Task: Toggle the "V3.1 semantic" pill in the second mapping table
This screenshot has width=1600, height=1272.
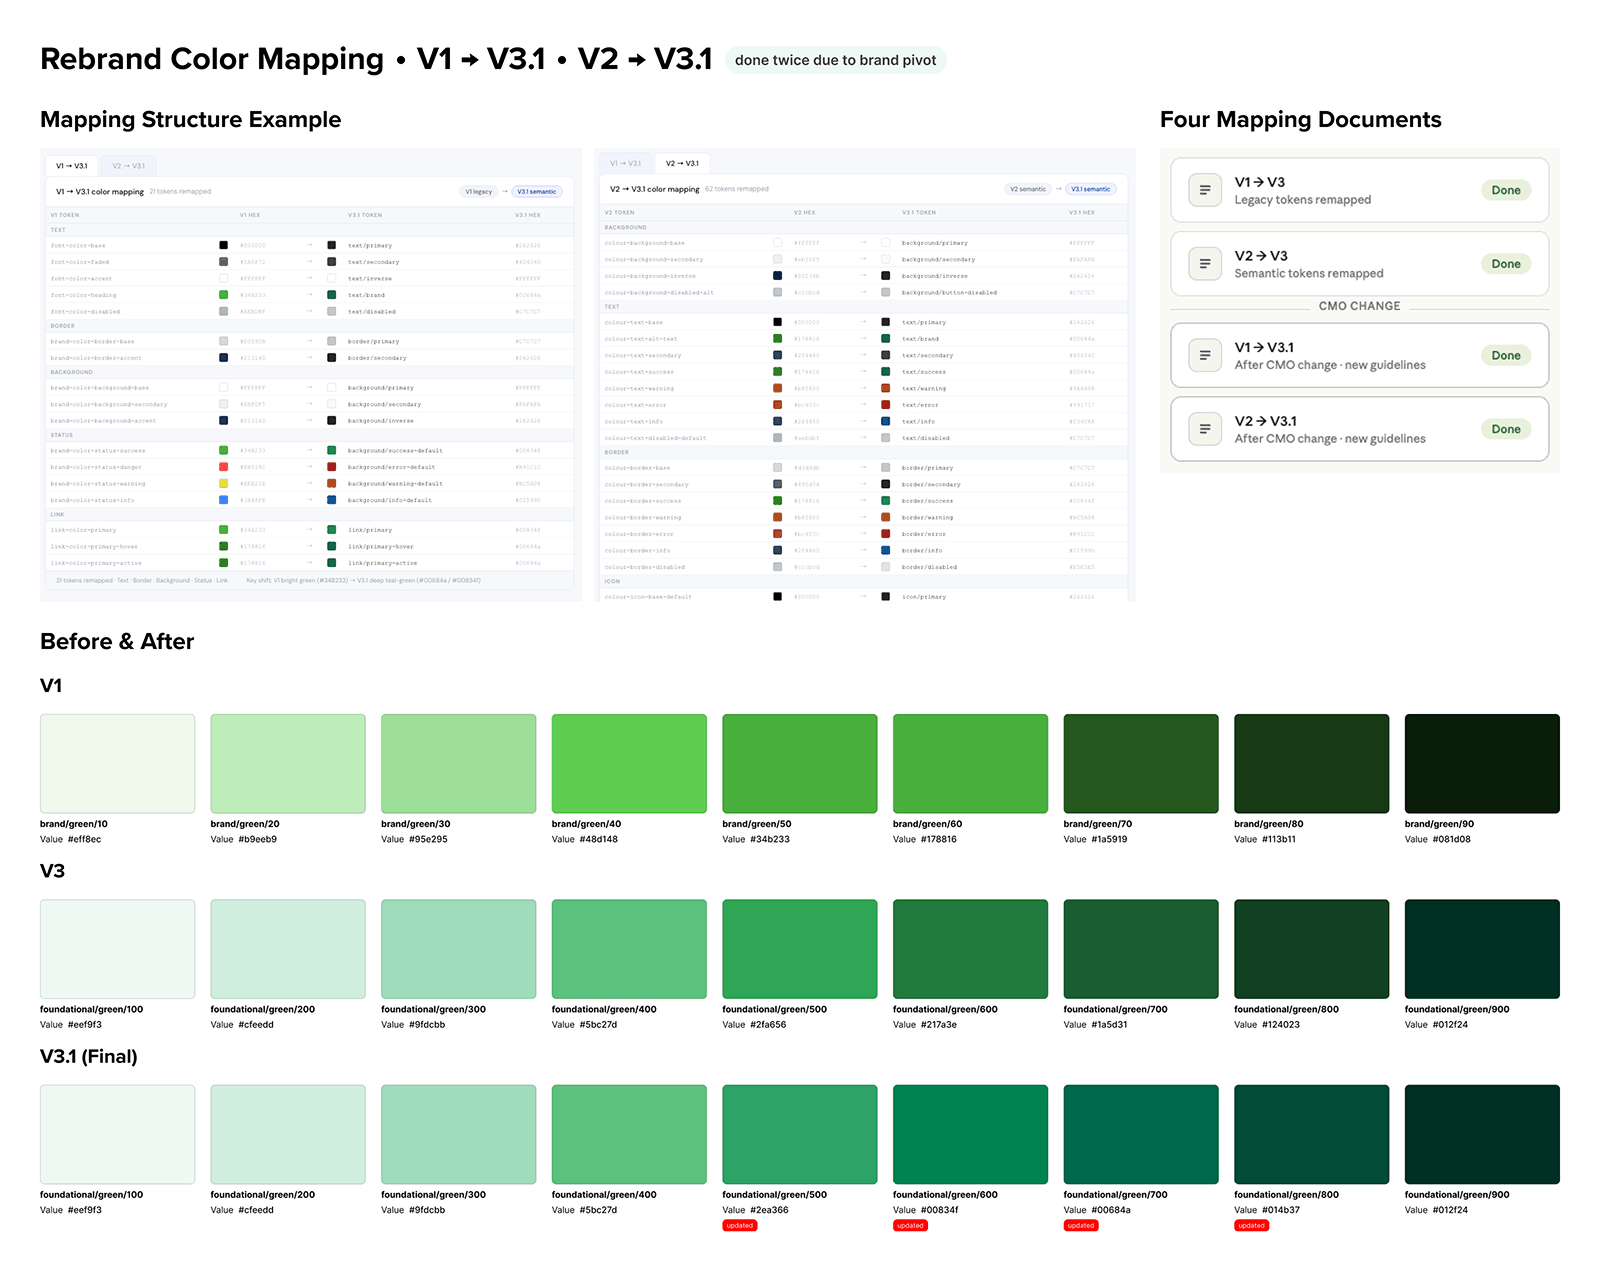Action: pyautogui.click(x=1091, y=188)
